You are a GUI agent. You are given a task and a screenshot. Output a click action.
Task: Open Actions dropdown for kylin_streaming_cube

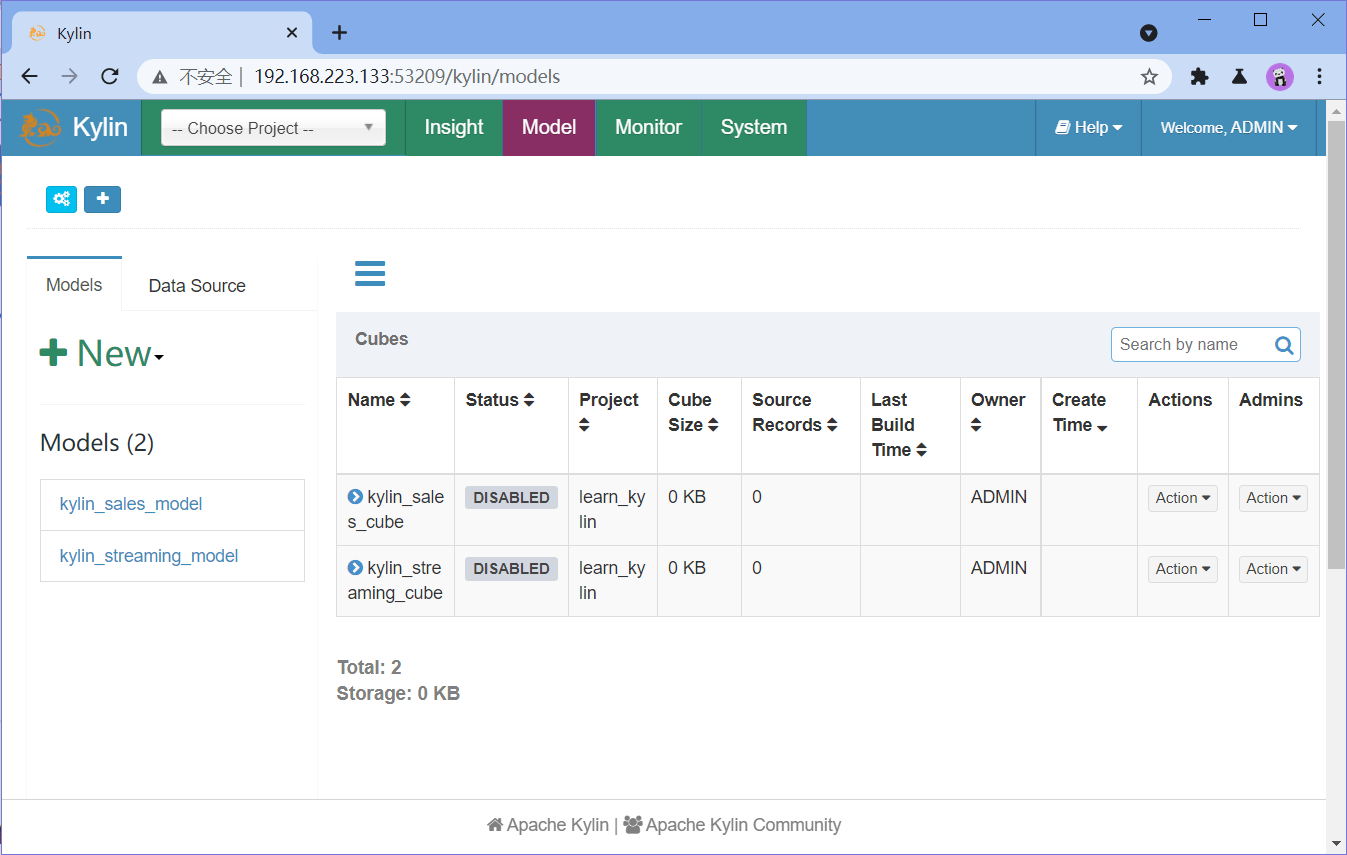[x=1183, y=569]
